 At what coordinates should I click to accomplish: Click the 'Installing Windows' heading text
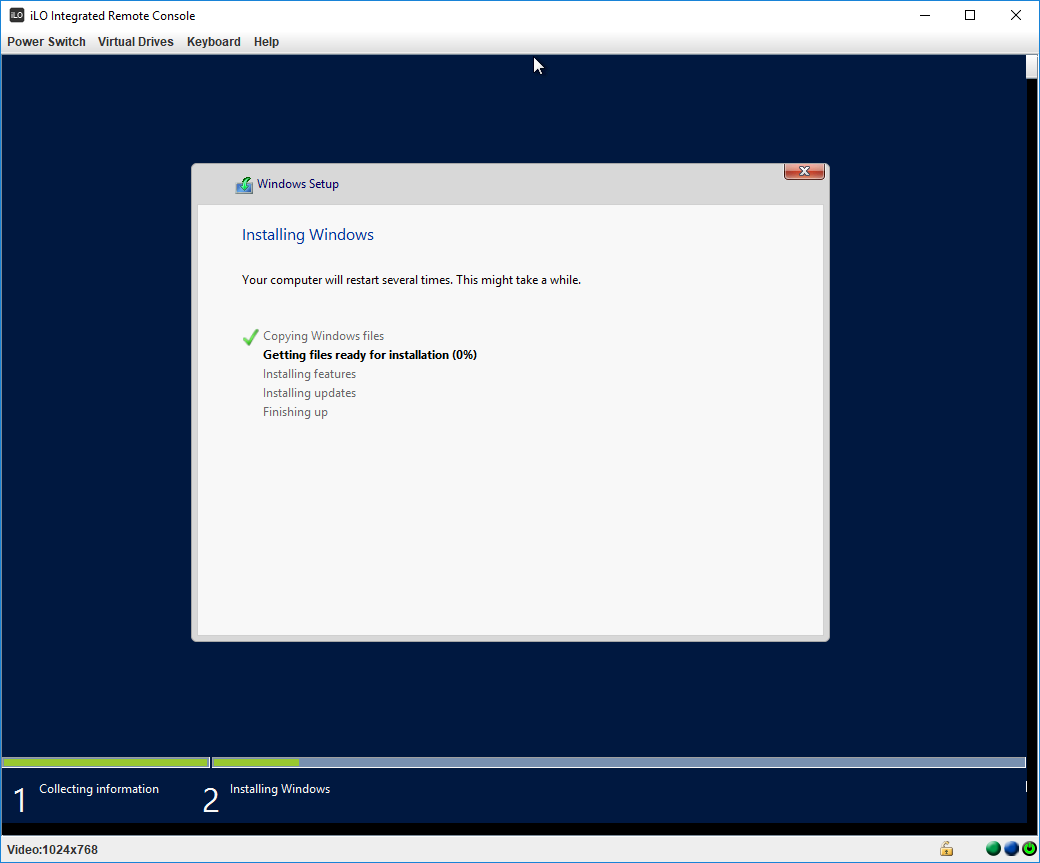(307, 235)
